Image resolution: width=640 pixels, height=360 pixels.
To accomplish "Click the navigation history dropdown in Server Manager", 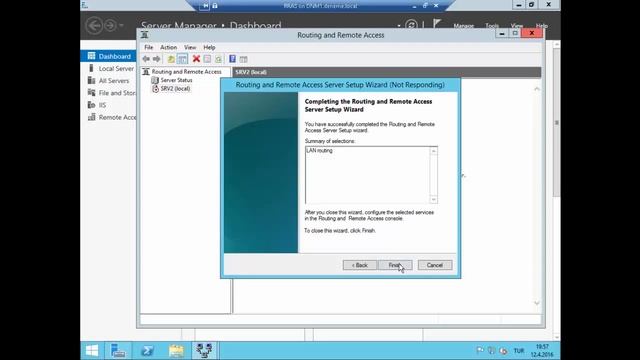I will 122,25.
